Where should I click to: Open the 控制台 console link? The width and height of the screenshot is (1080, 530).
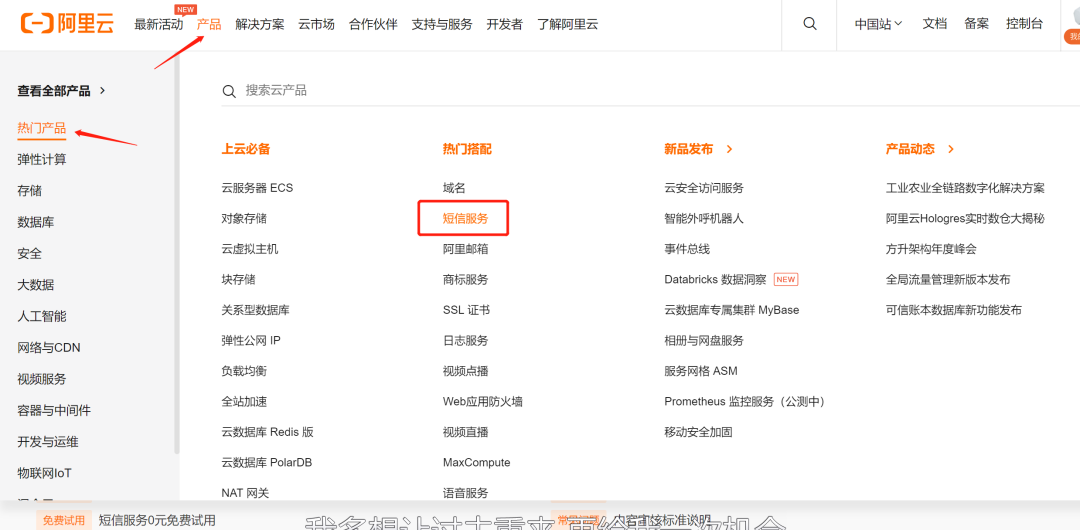point(1024,24)
